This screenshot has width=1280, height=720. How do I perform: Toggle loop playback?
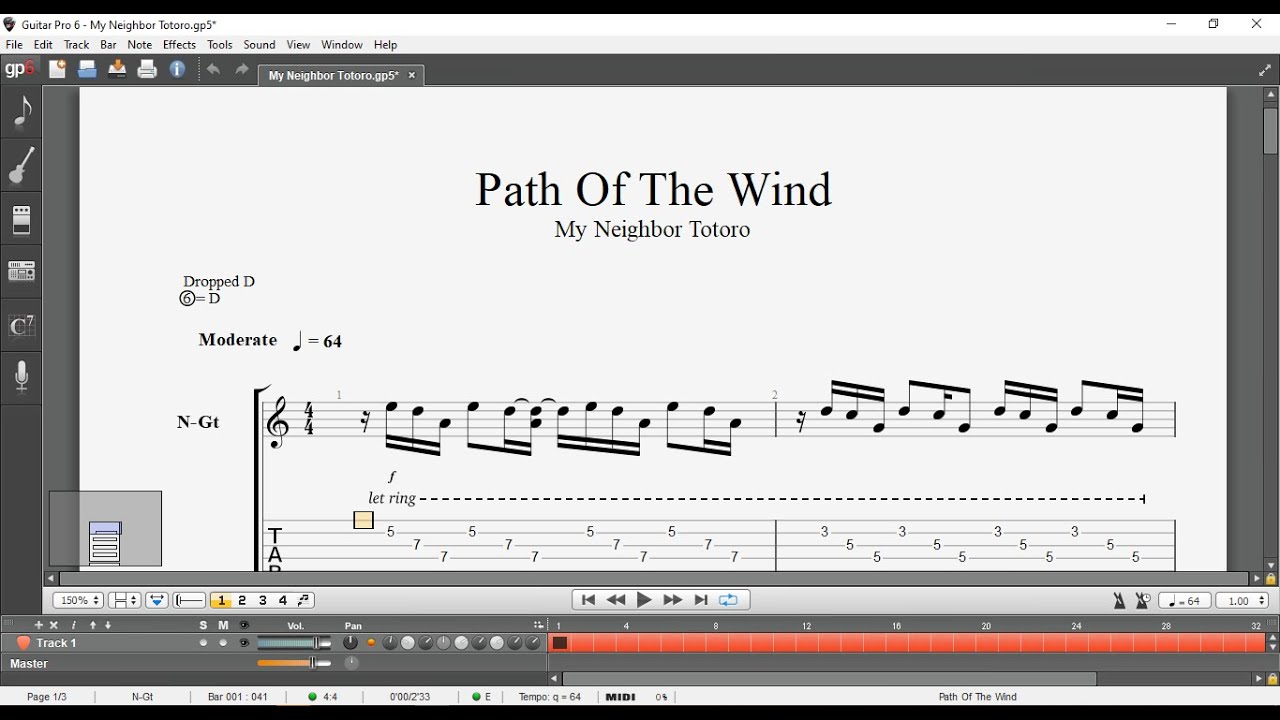point(729,600)
